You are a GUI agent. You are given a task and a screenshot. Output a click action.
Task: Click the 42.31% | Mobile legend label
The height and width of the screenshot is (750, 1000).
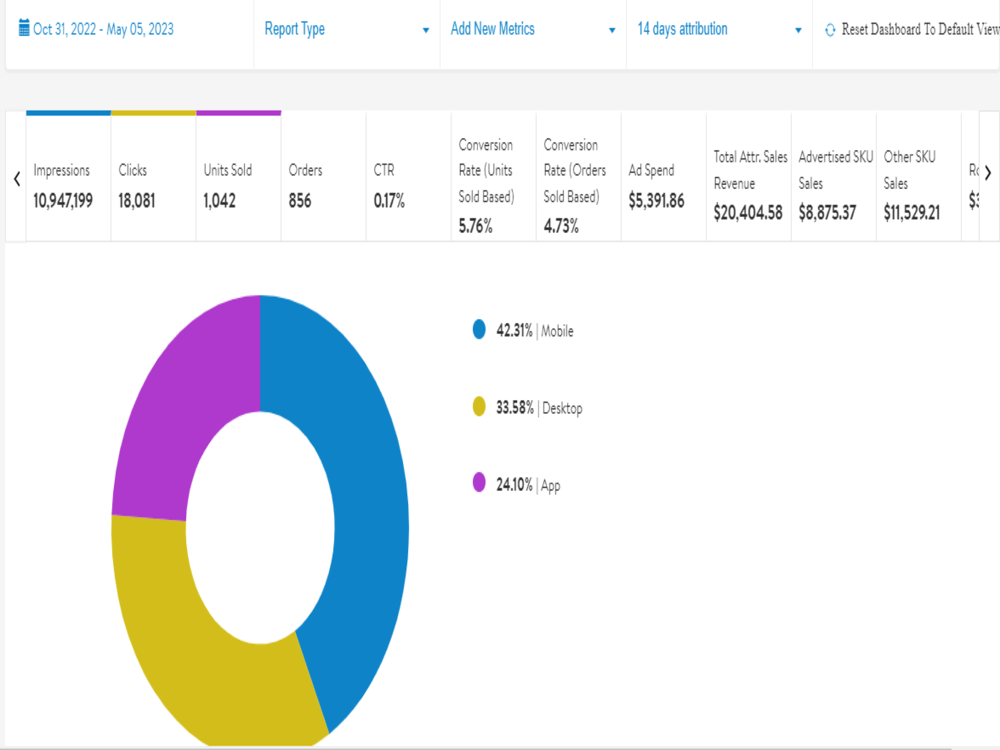point(534,330)
